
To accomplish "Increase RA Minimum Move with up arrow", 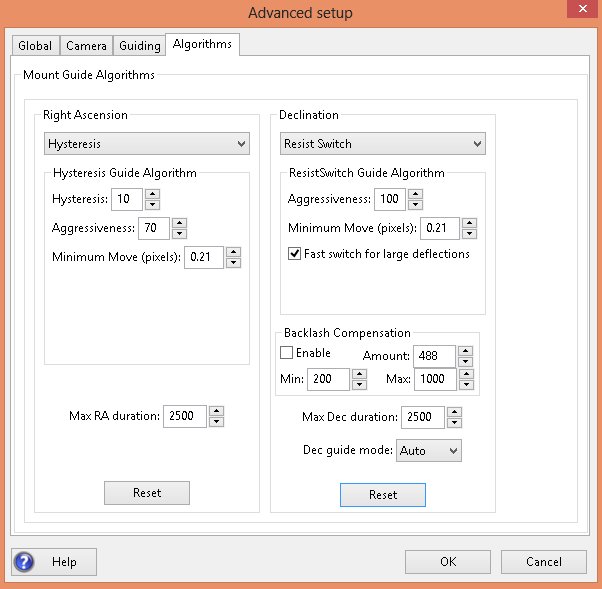I will point(233,252).
